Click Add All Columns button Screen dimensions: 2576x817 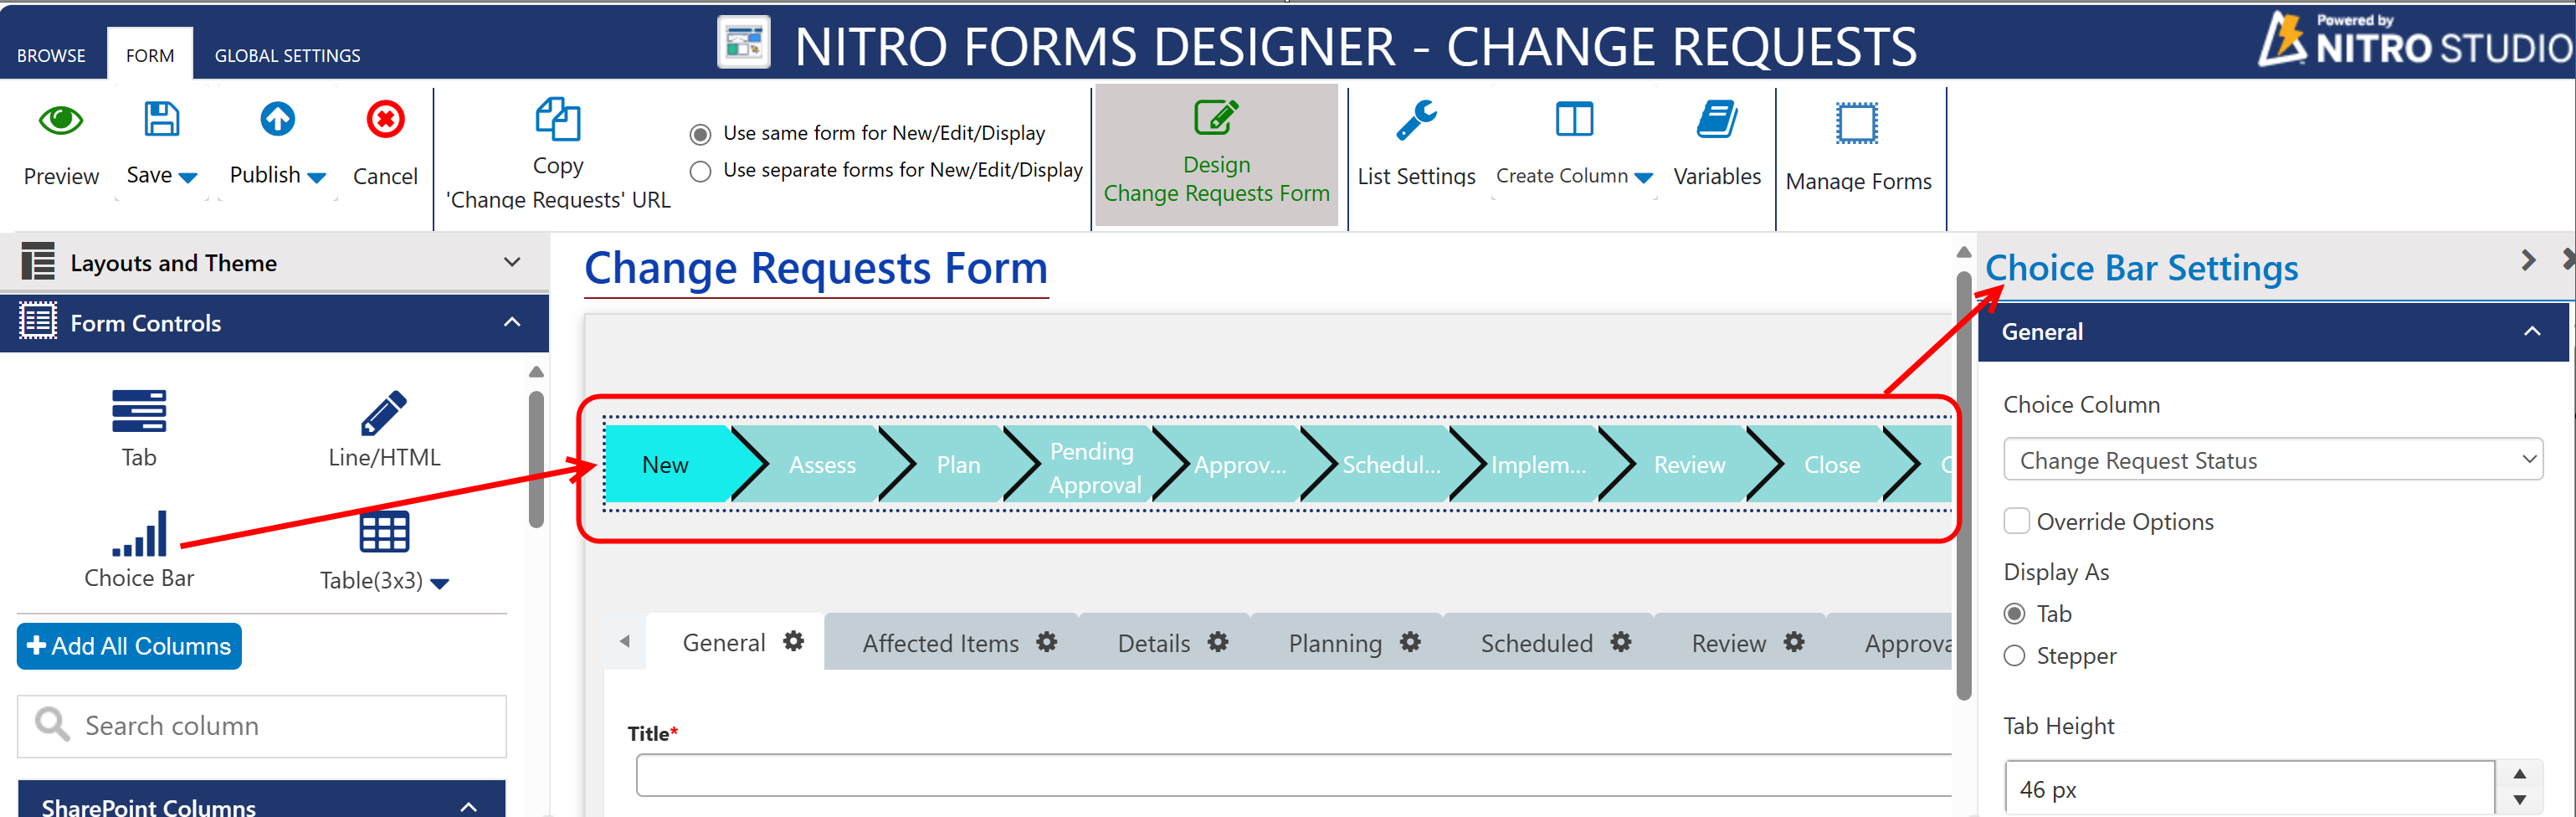tap(129, 645)
